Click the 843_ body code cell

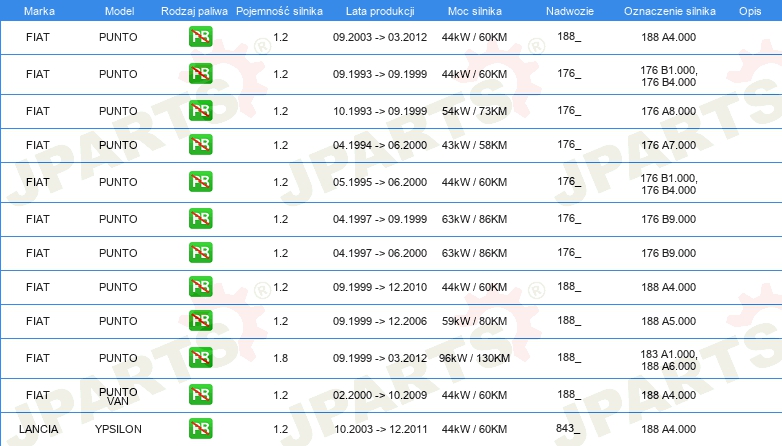[x=568, y=428]
